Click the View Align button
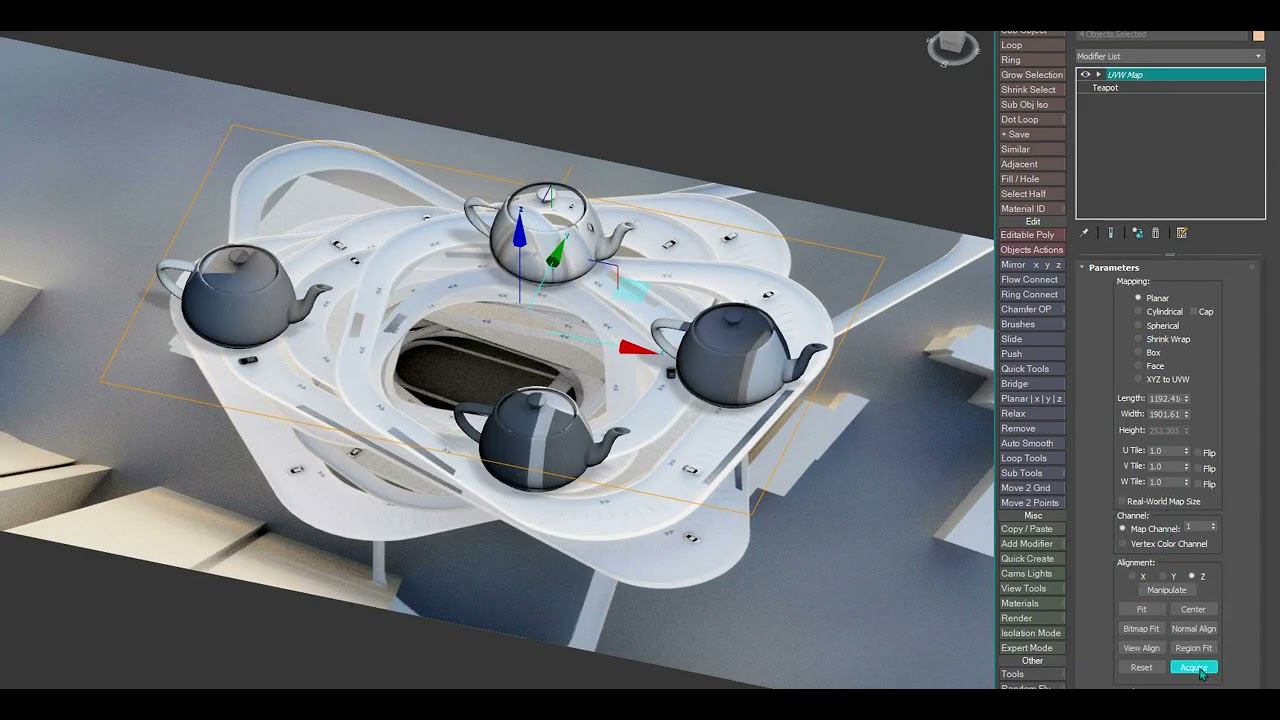This screenshot has width=1280, height=720. [x=1141, y=648]
